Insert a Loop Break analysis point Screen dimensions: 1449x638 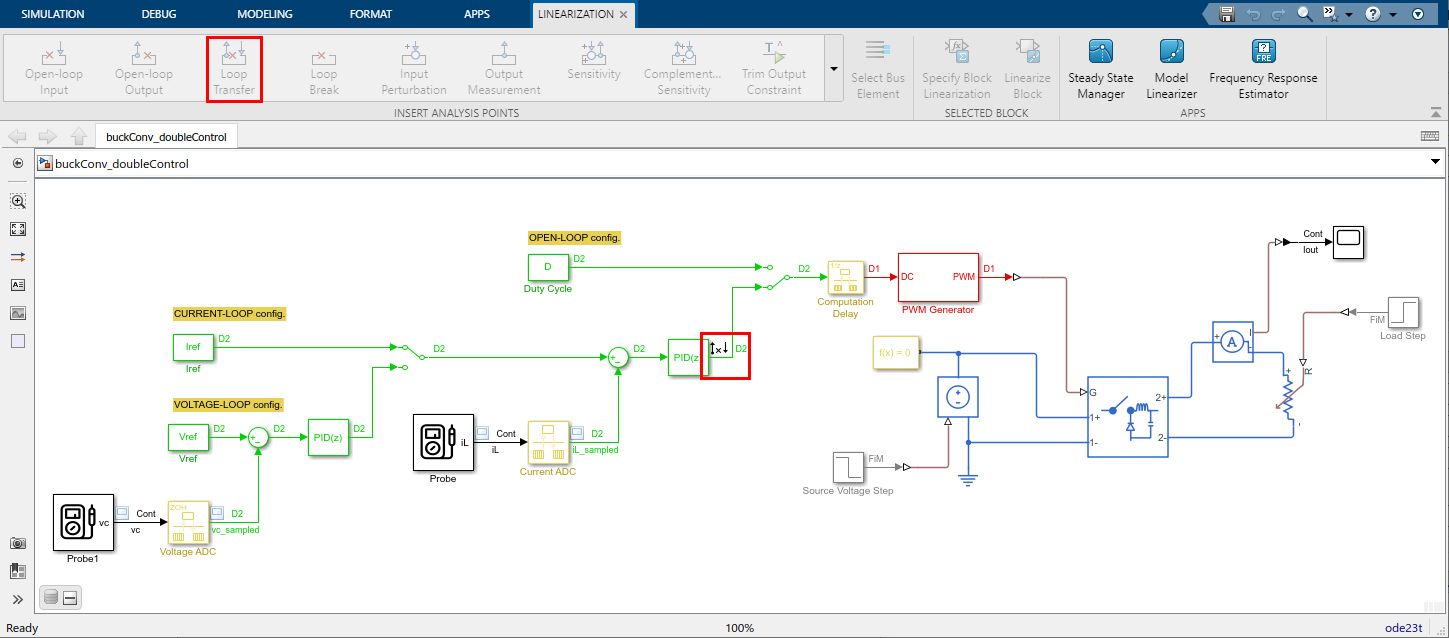pos(323,67)
